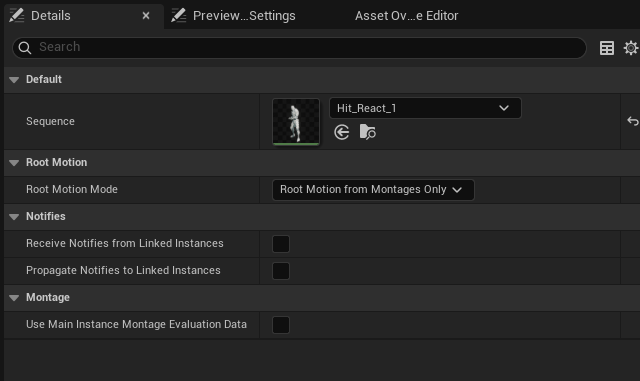Open the Root Motion Mode dropdown
640x381 pixels.
click(373, 190)
